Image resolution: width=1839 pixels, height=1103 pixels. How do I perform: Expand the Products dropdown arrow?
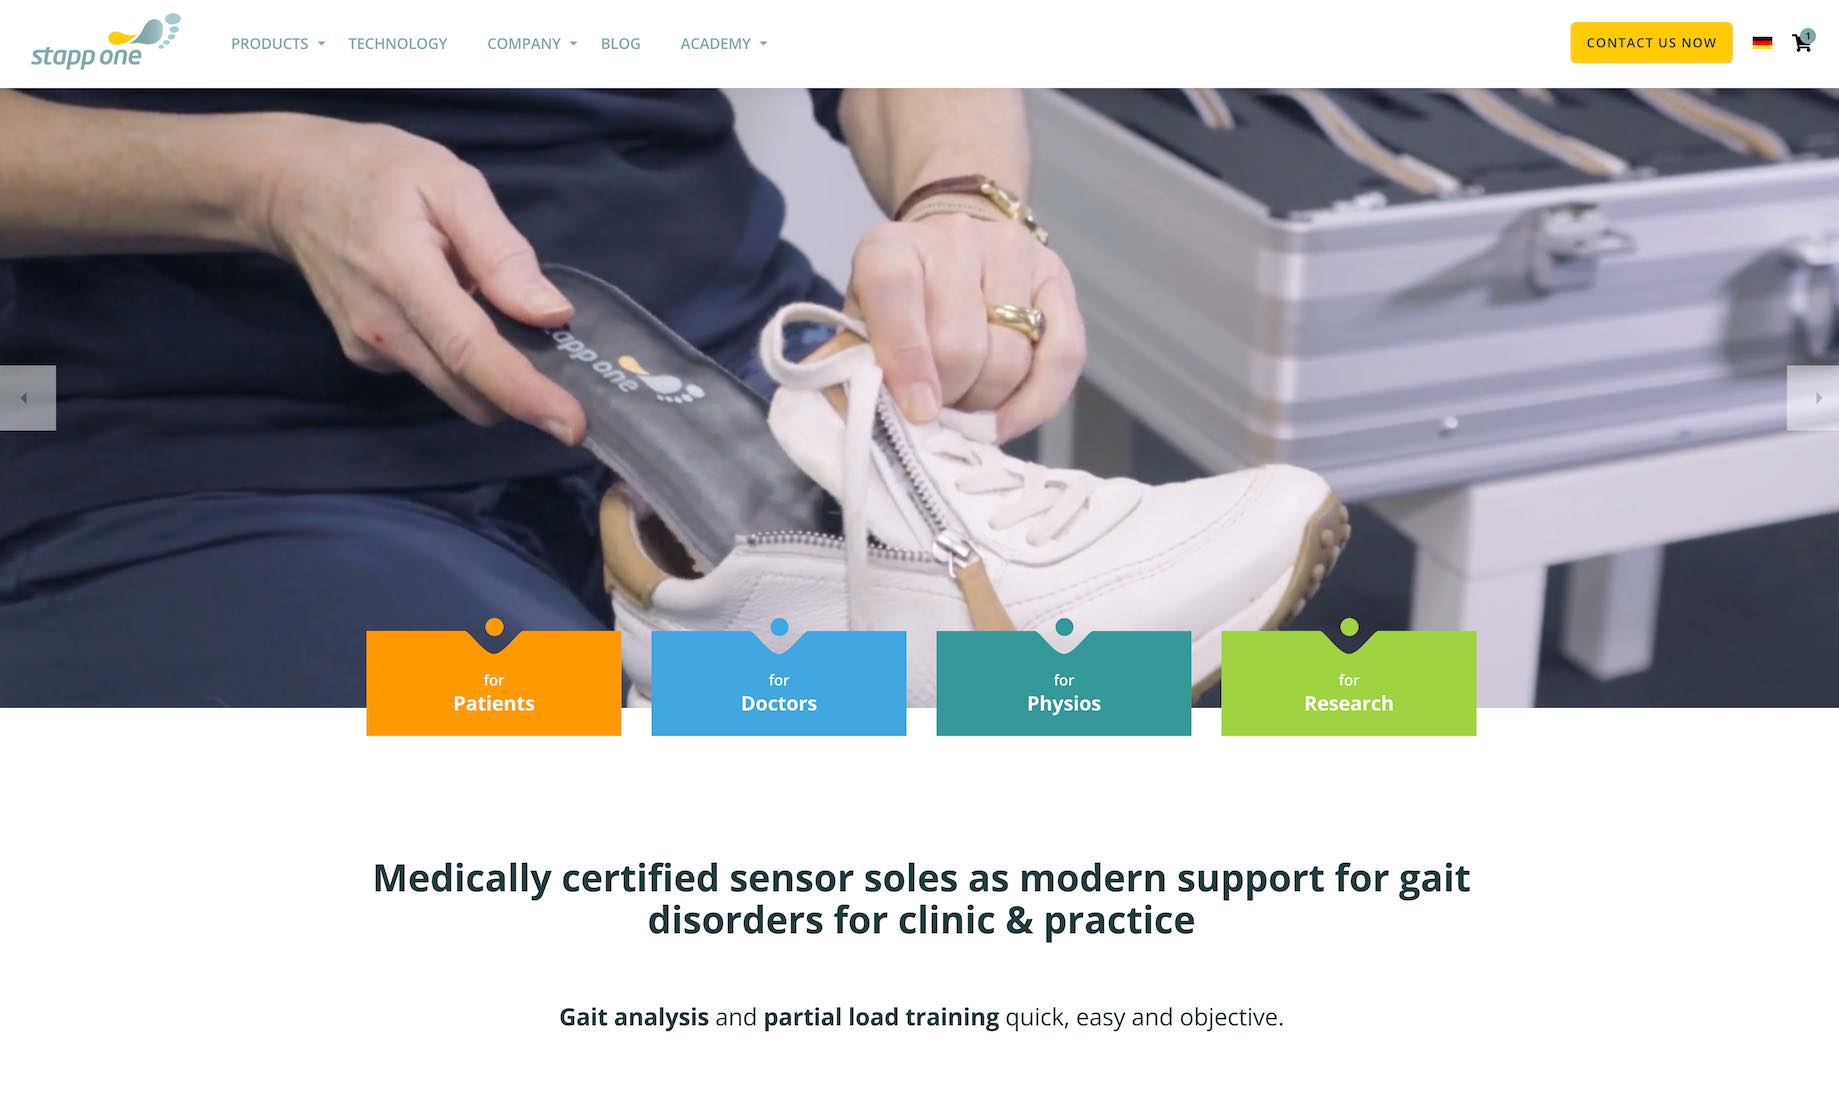point(321,44)
